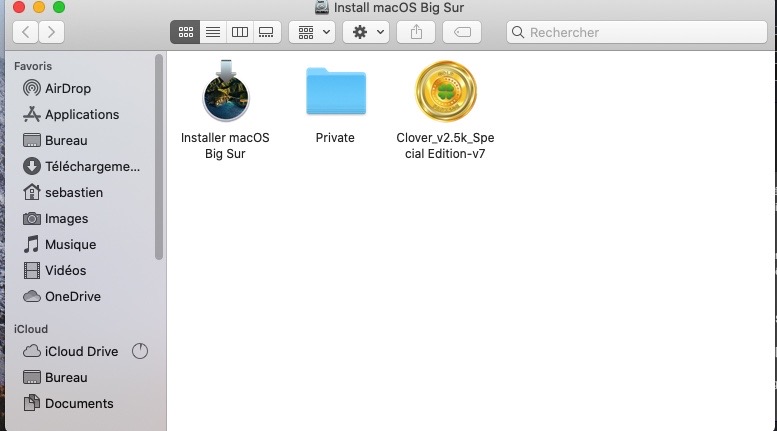Click the Rechercher search field
Viewport: 777px width, 431px height.
(x=637, y=32)
